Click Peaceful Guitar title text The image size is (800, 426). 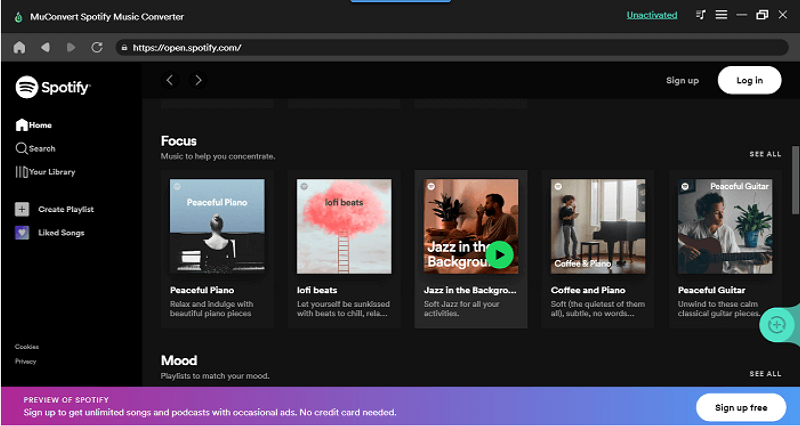[x=711, y=290]
